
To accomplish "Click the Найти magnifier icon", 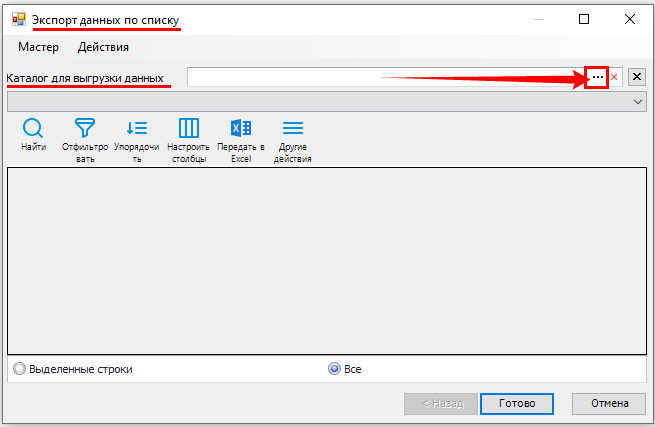I will tap(33, 129).
